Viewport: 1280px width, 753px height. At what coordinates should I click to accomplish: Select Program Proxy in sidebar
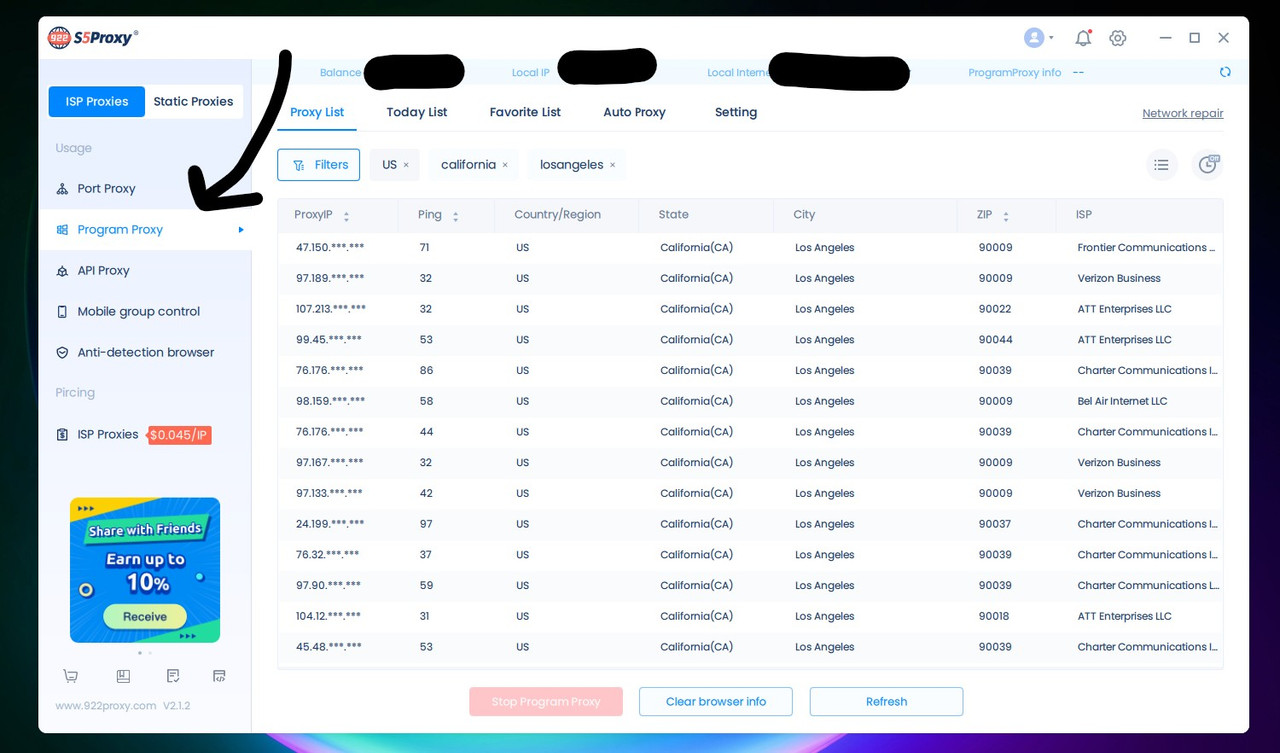pos(145,229)
